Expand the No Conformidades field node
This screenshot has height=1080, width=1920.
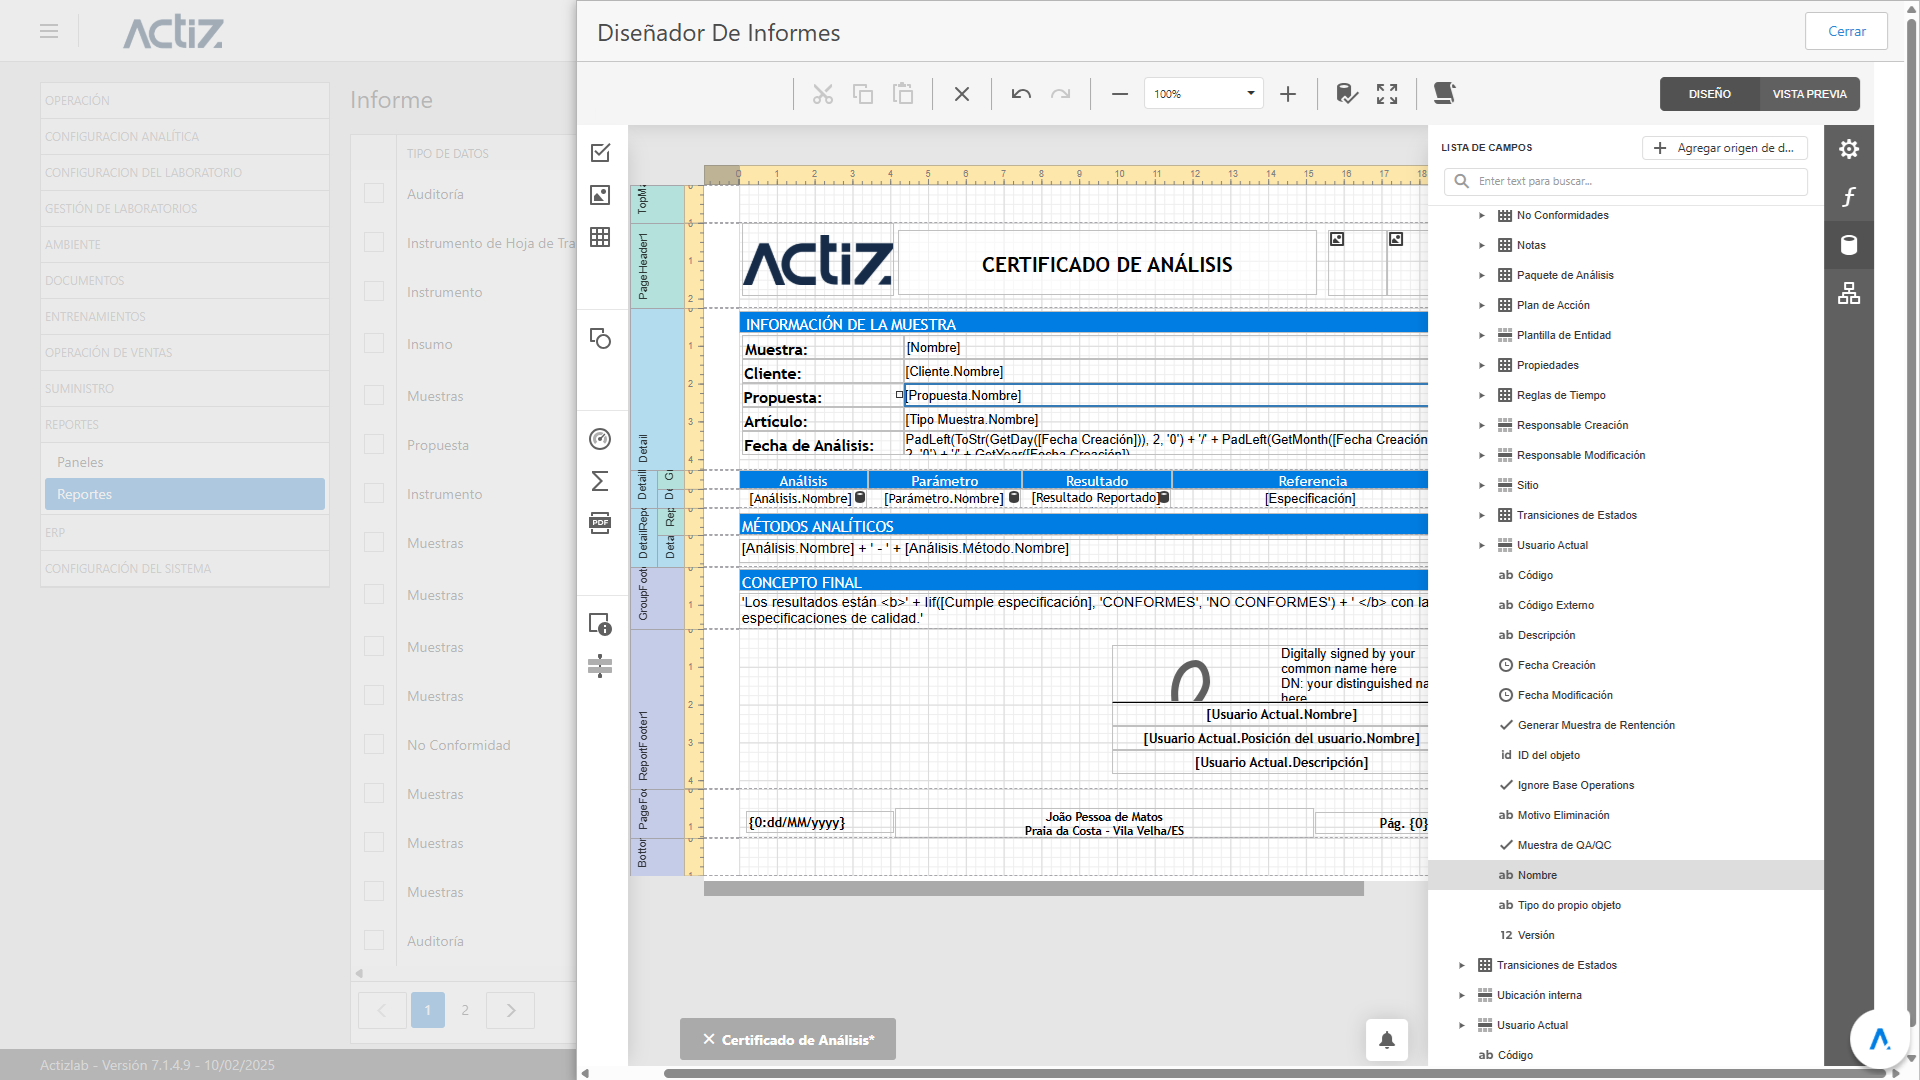tap(1482, 215)
